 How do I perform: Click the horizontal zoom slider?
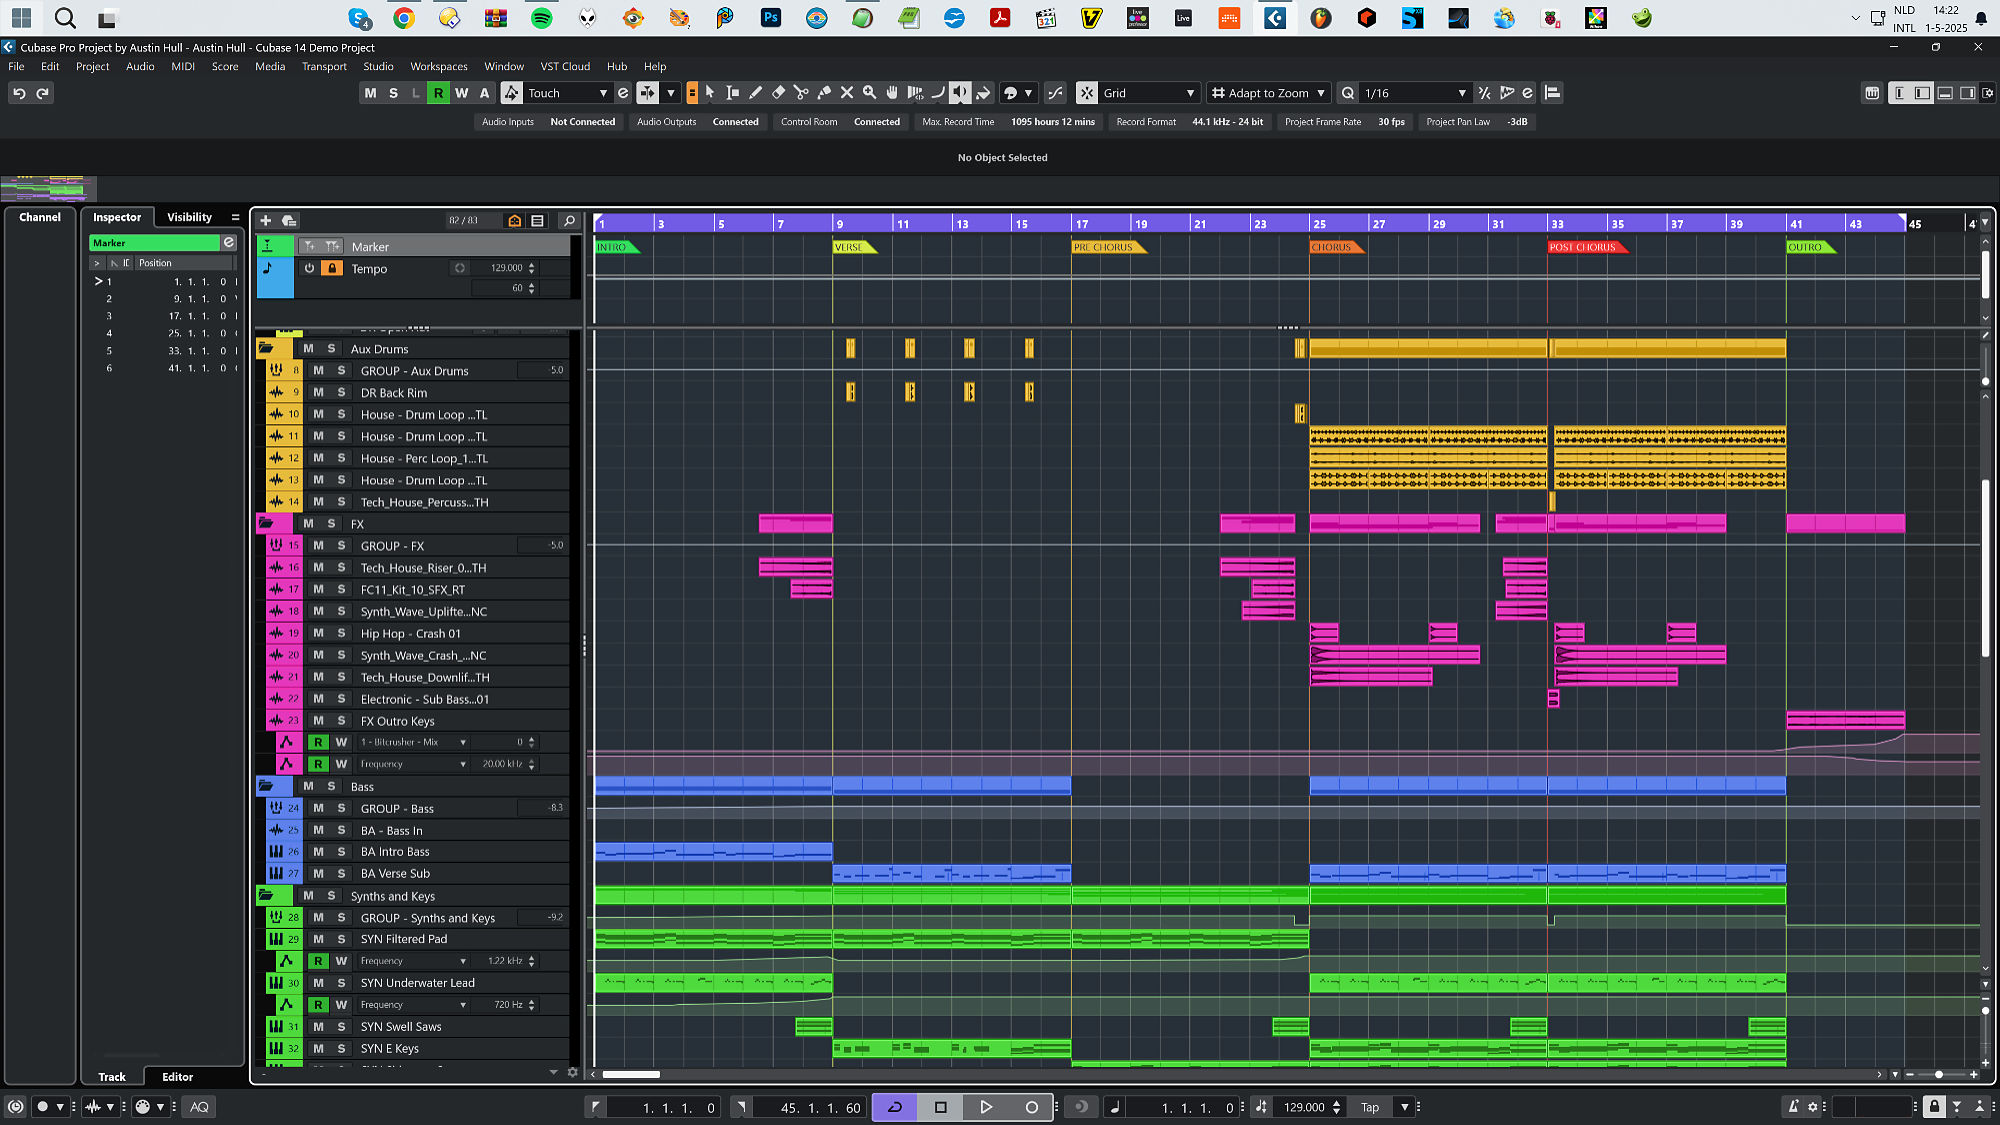[x=1939, y=1074]
